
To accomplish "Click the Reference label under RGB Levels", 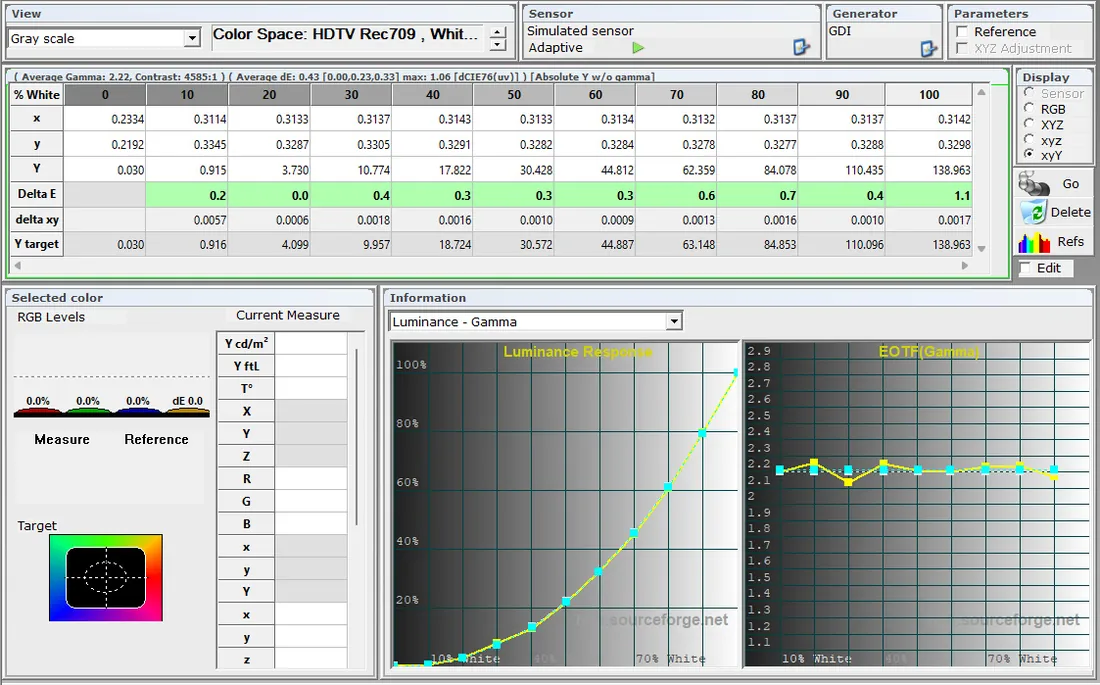I will [x=156, y=439].
